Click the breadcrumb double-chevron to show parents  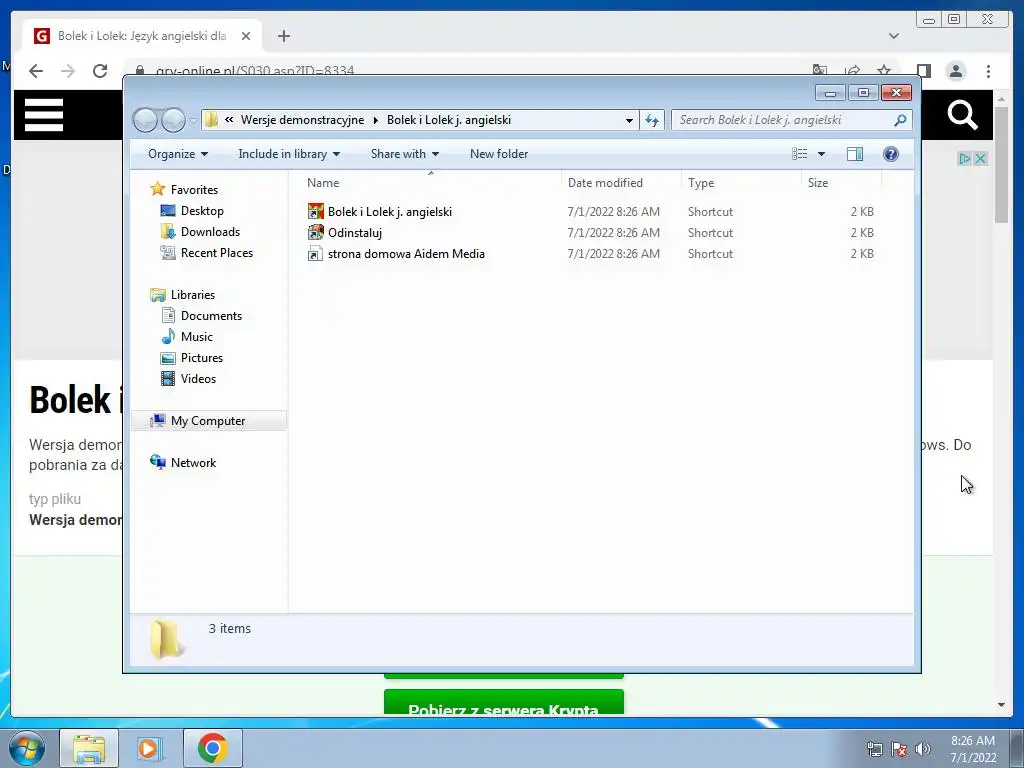click(229, 120)
